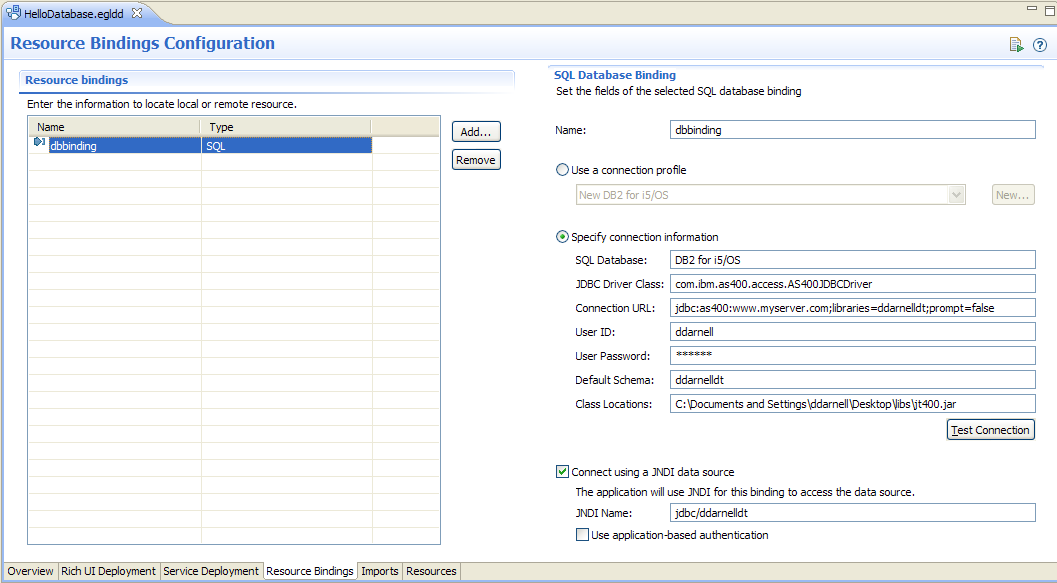Viewport: 1057px width, 583px height.
Task: Click the deploy descriptor icon in header
Action: pos(1016,44)
